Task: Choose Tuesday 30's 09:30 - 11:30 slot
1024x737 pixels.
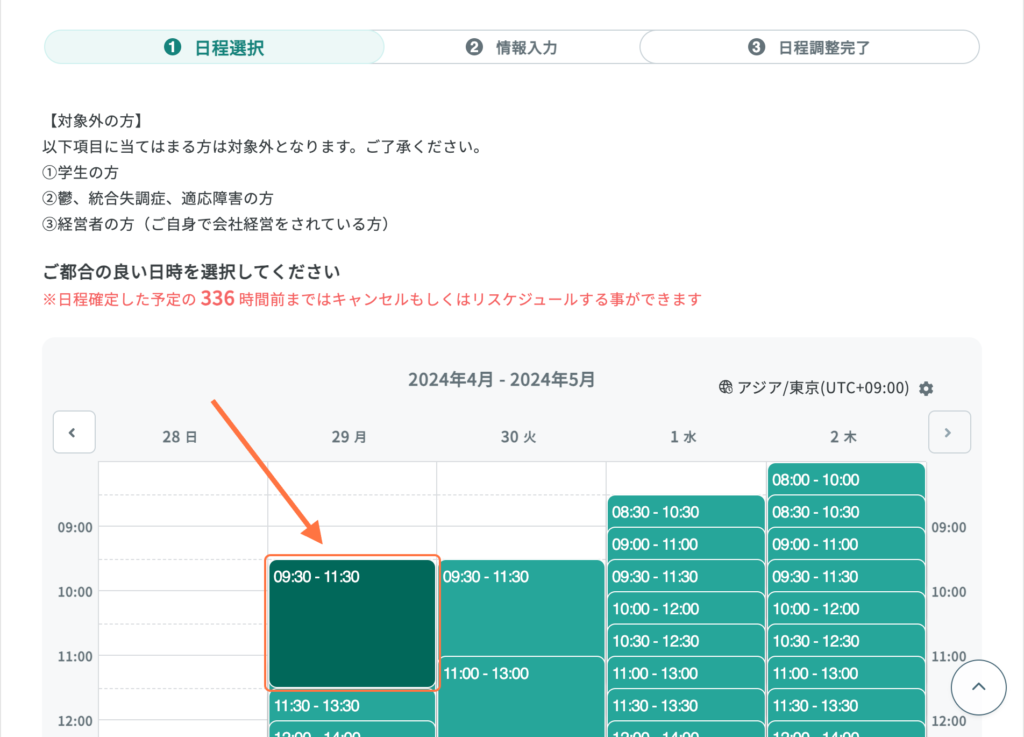Action: [x=521, y=606]
